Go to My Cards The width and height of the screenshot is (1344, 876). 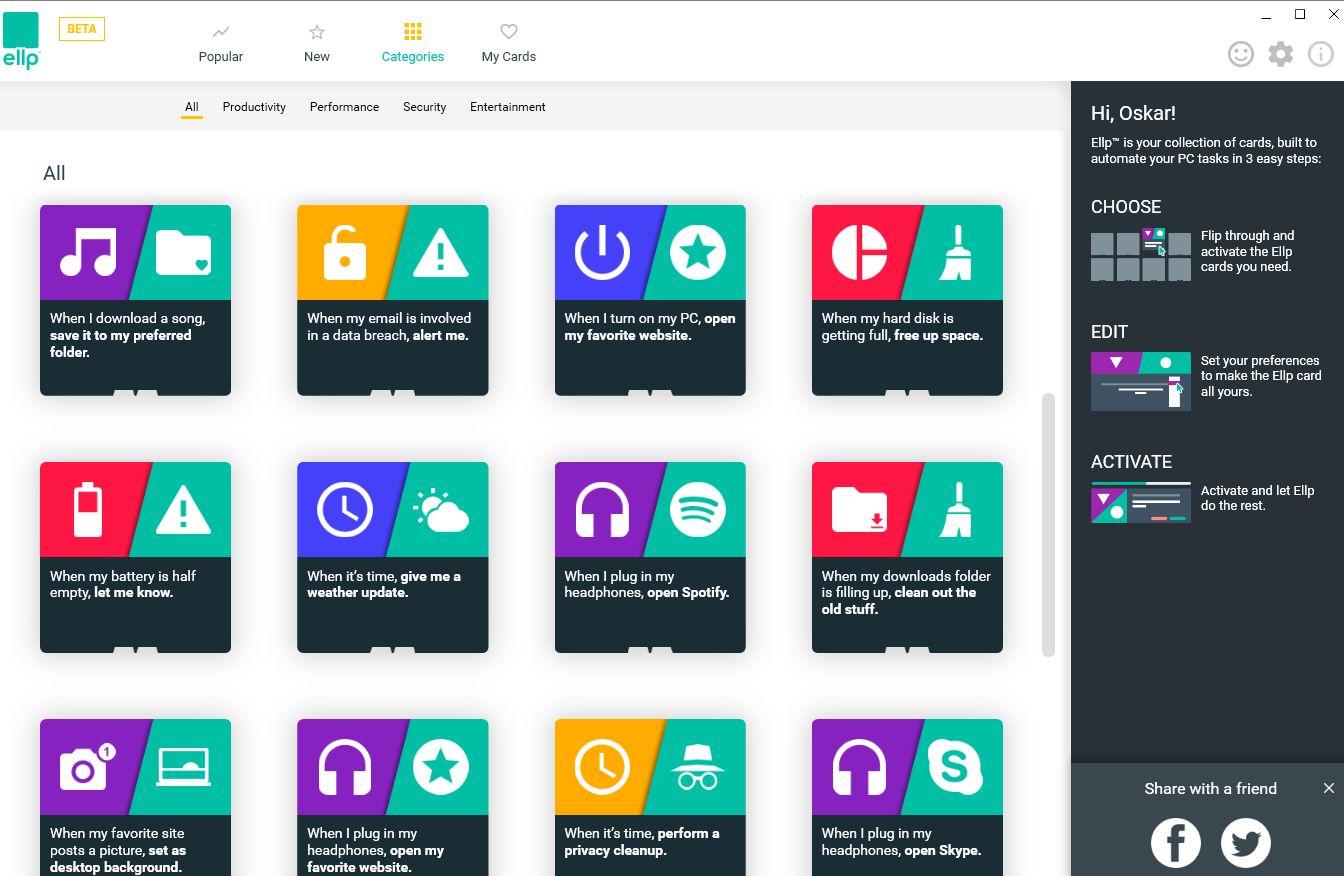(x=509, y=44)
